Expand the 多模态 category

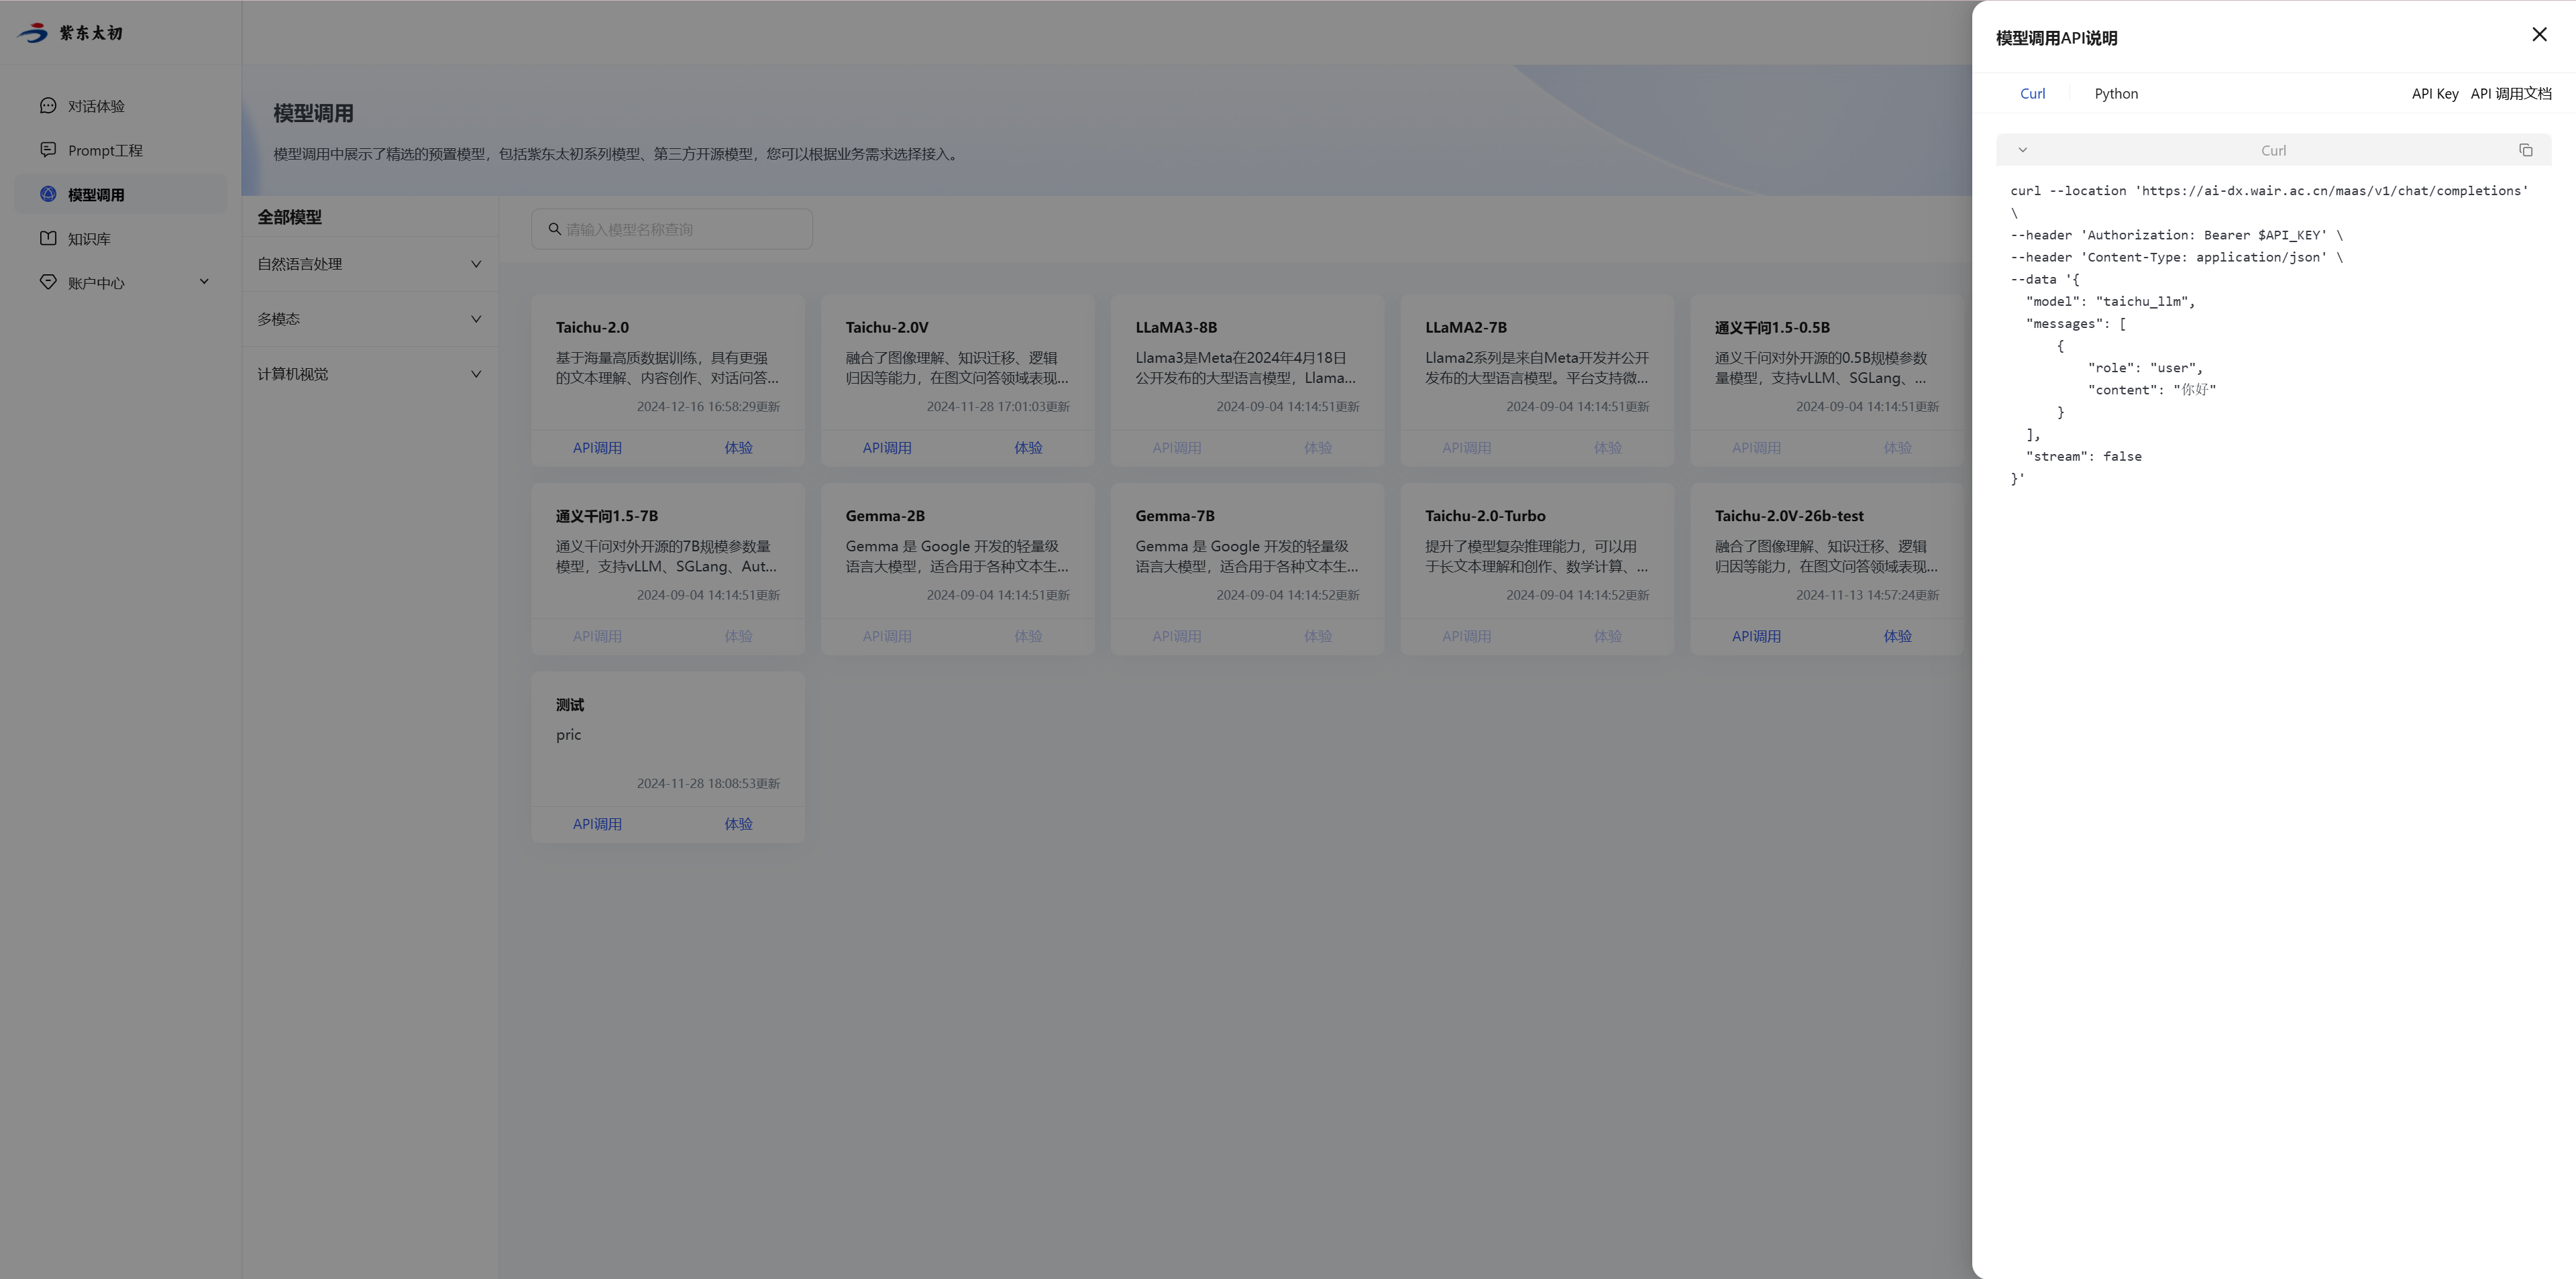[475, 319]
